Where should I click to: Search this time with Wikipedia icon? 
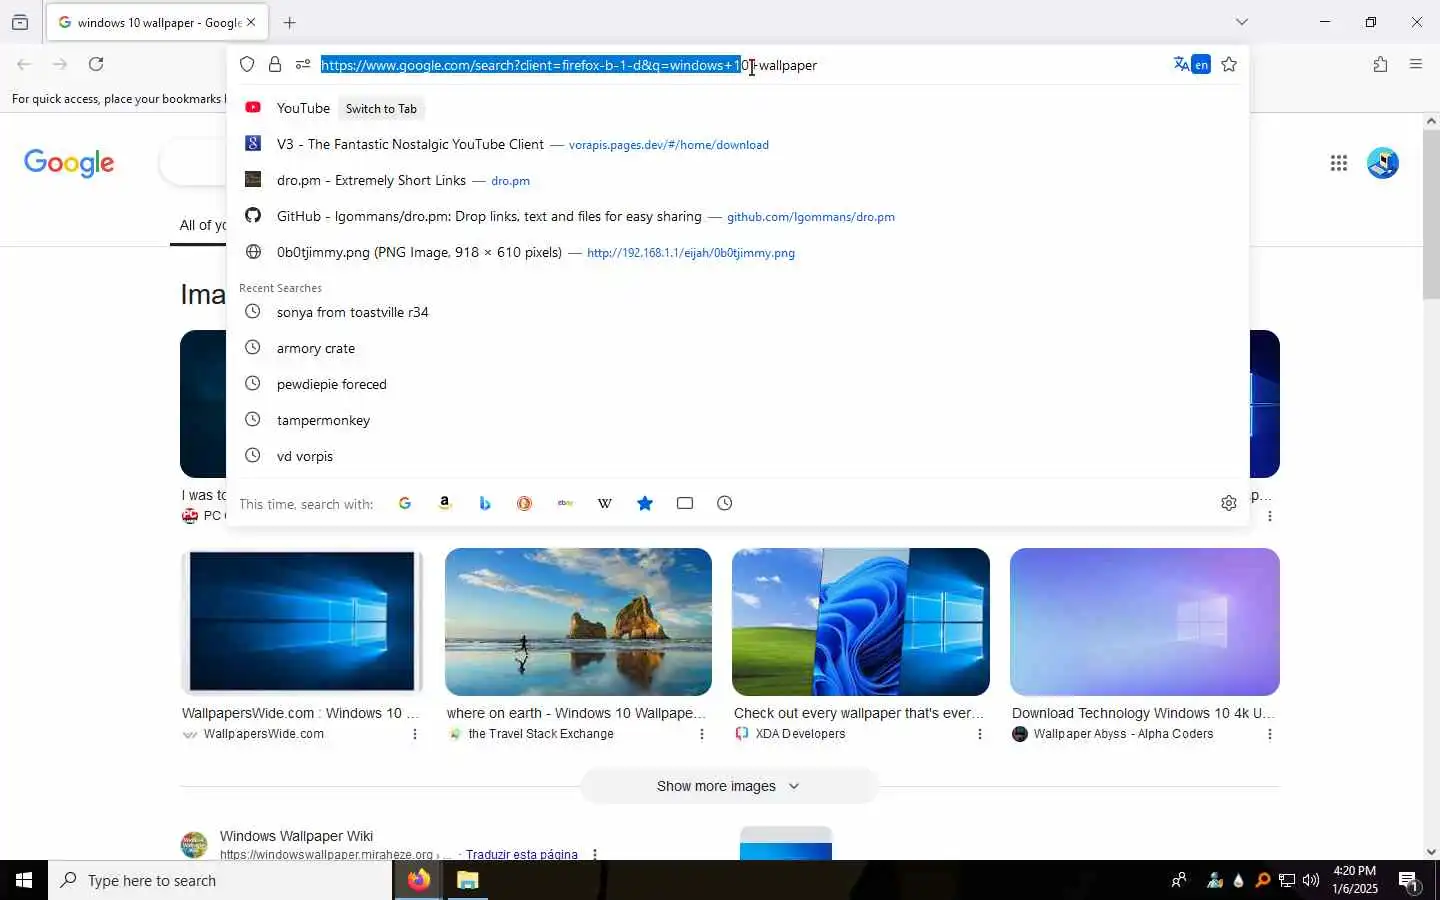tap(605, 503)
